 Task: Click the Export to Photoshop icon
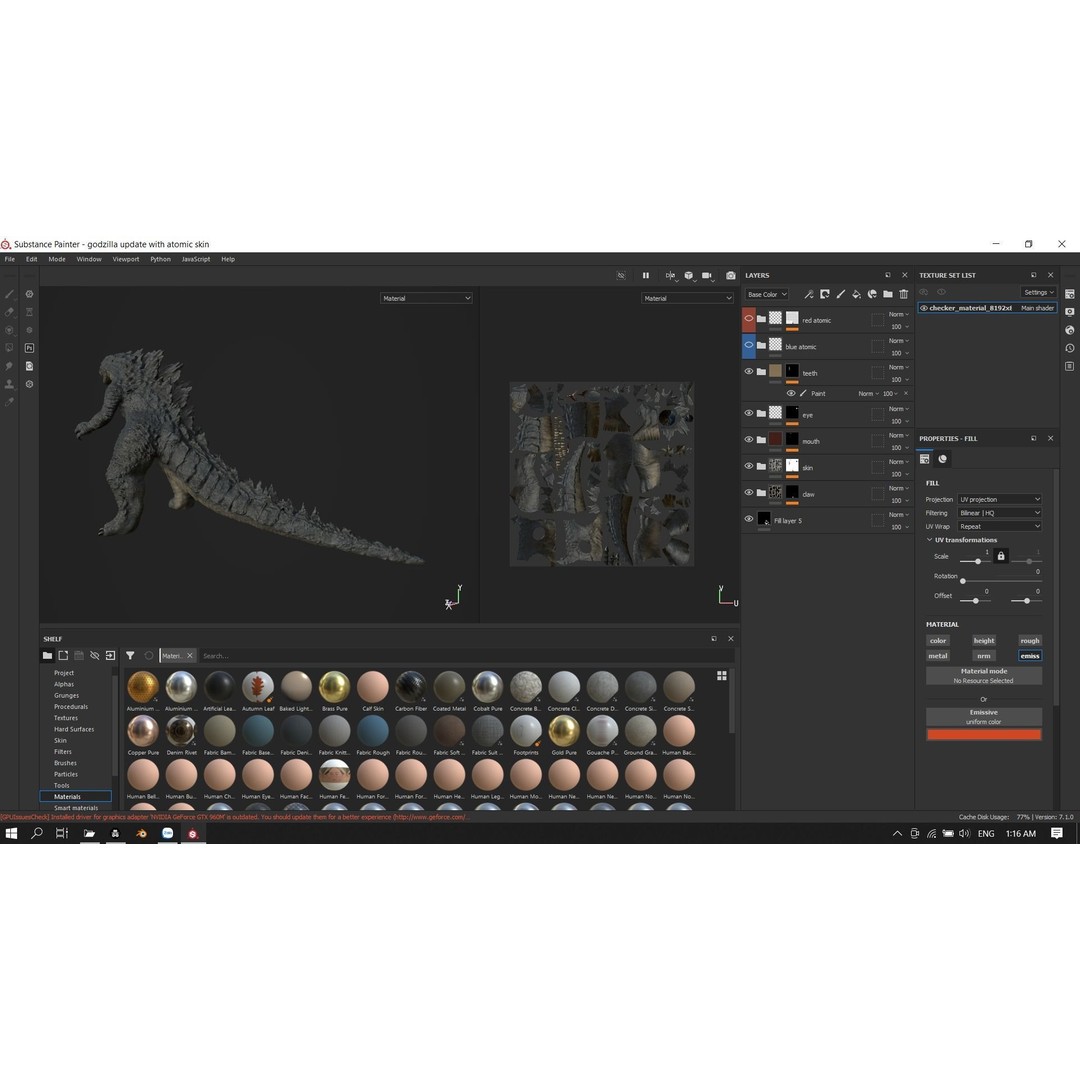click(x=30, y=348)
